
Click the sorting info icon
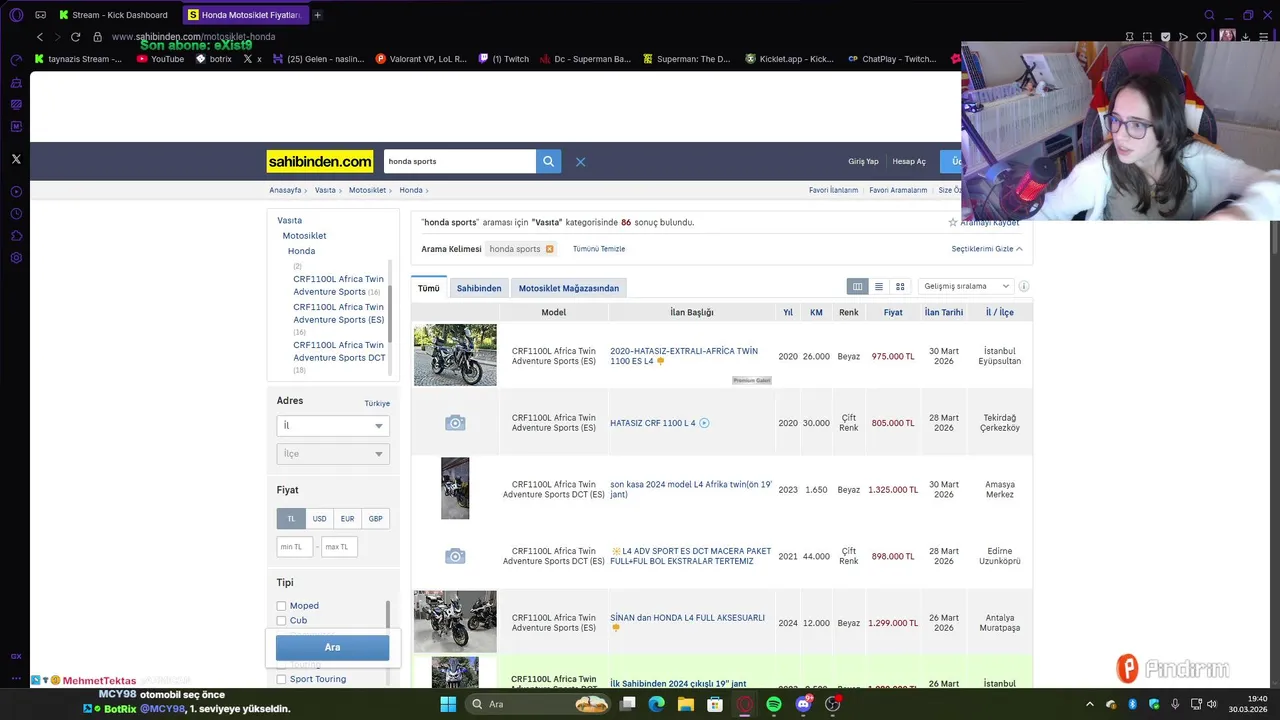(x=1023, y=287)
